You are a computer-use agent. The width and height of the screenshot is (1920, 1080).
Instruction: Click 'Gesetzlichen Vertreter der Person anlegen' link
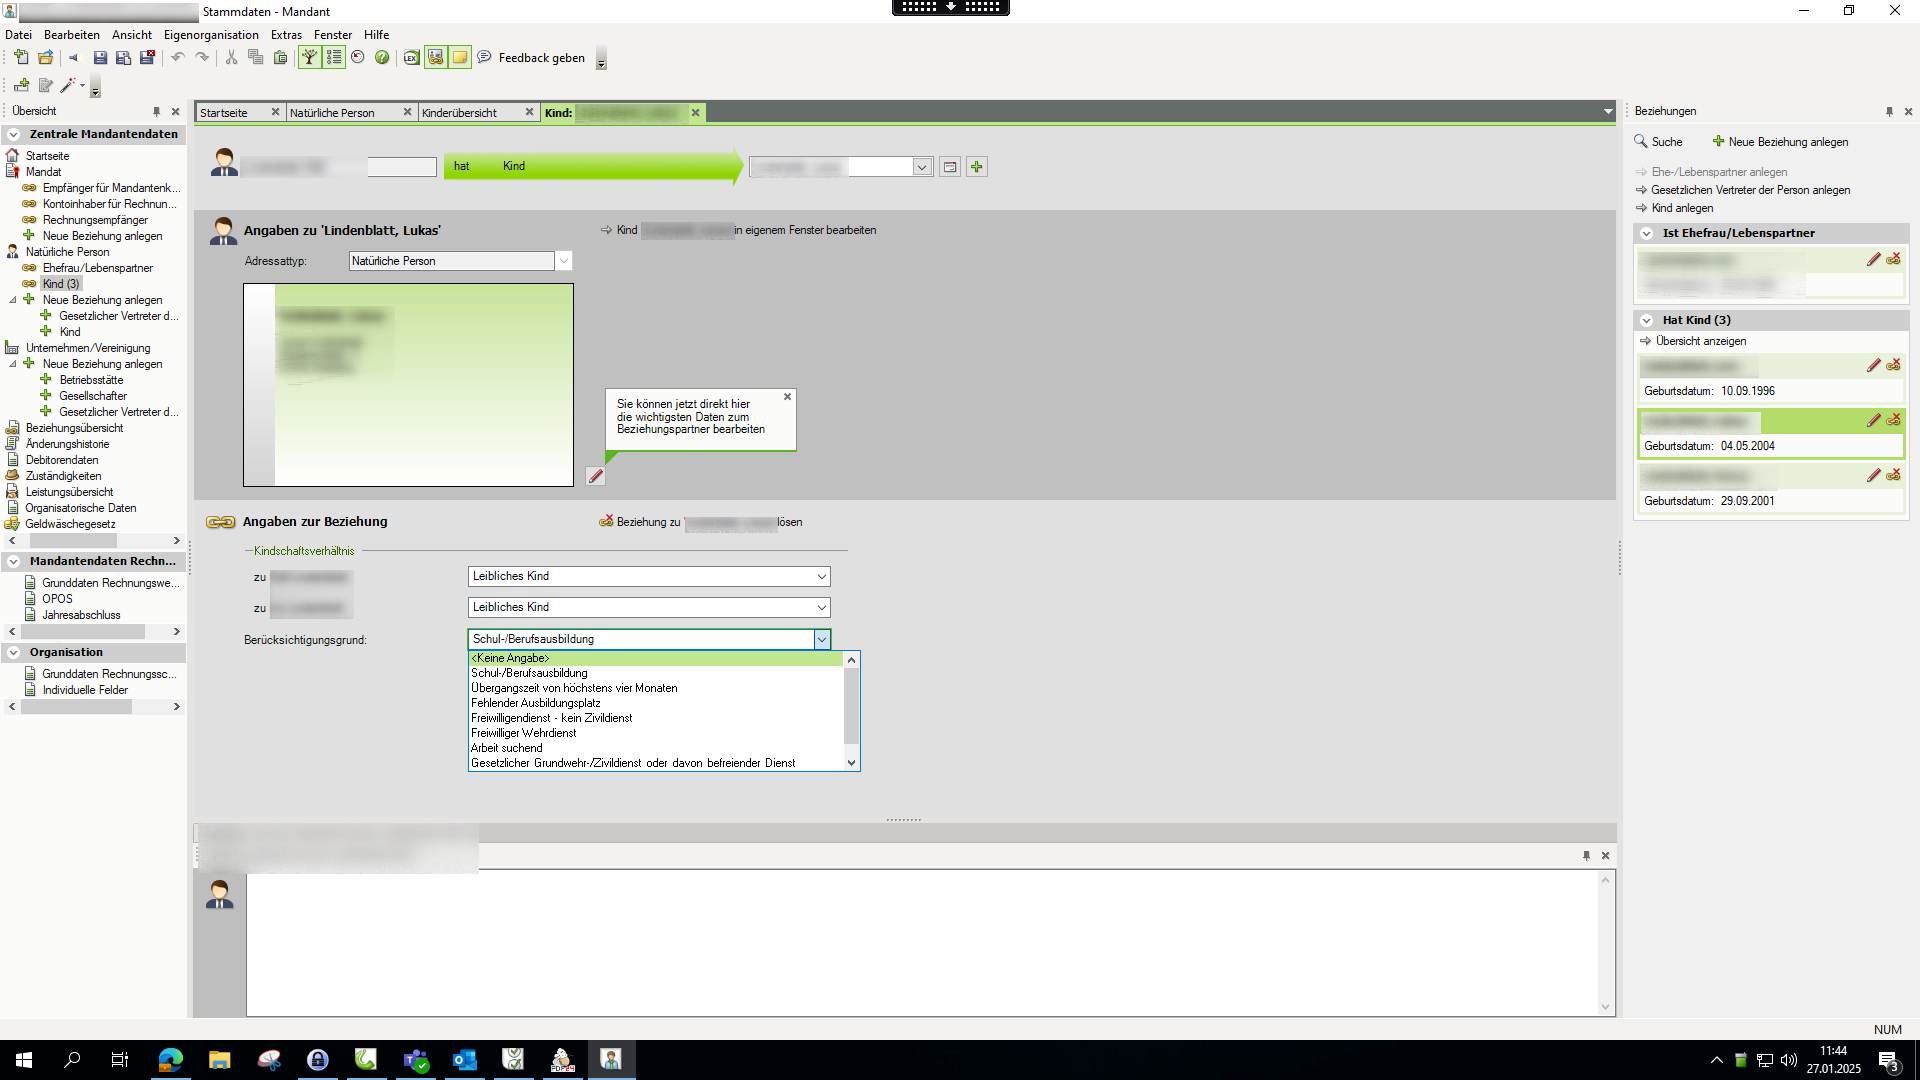(1750, 190)
